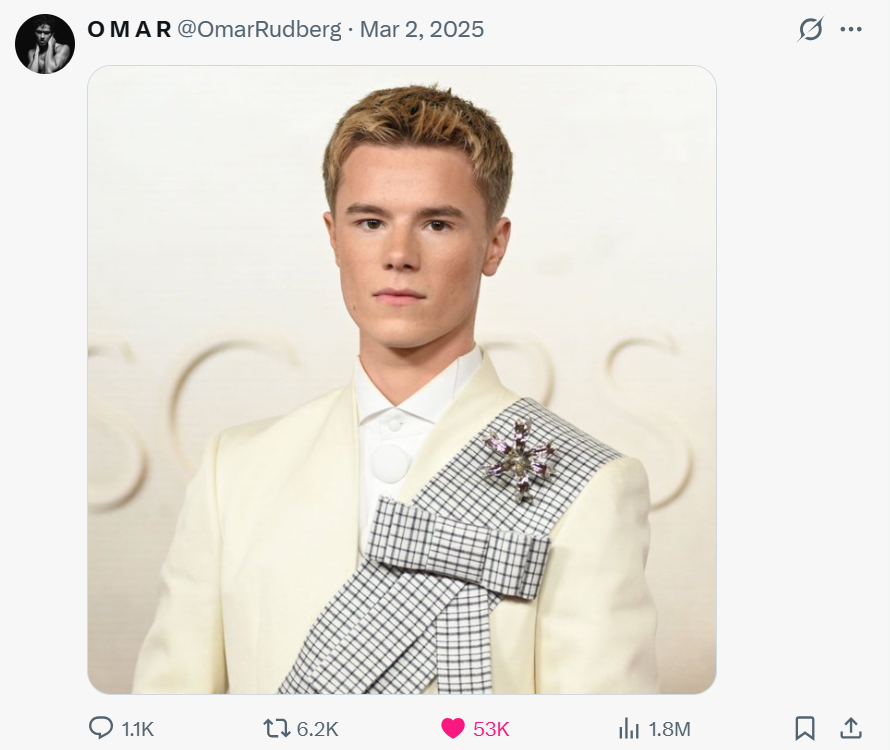890x750 pixels.
Task: Click the 1.8M views count
Action: pyautogui.click(x=670, y=729)
